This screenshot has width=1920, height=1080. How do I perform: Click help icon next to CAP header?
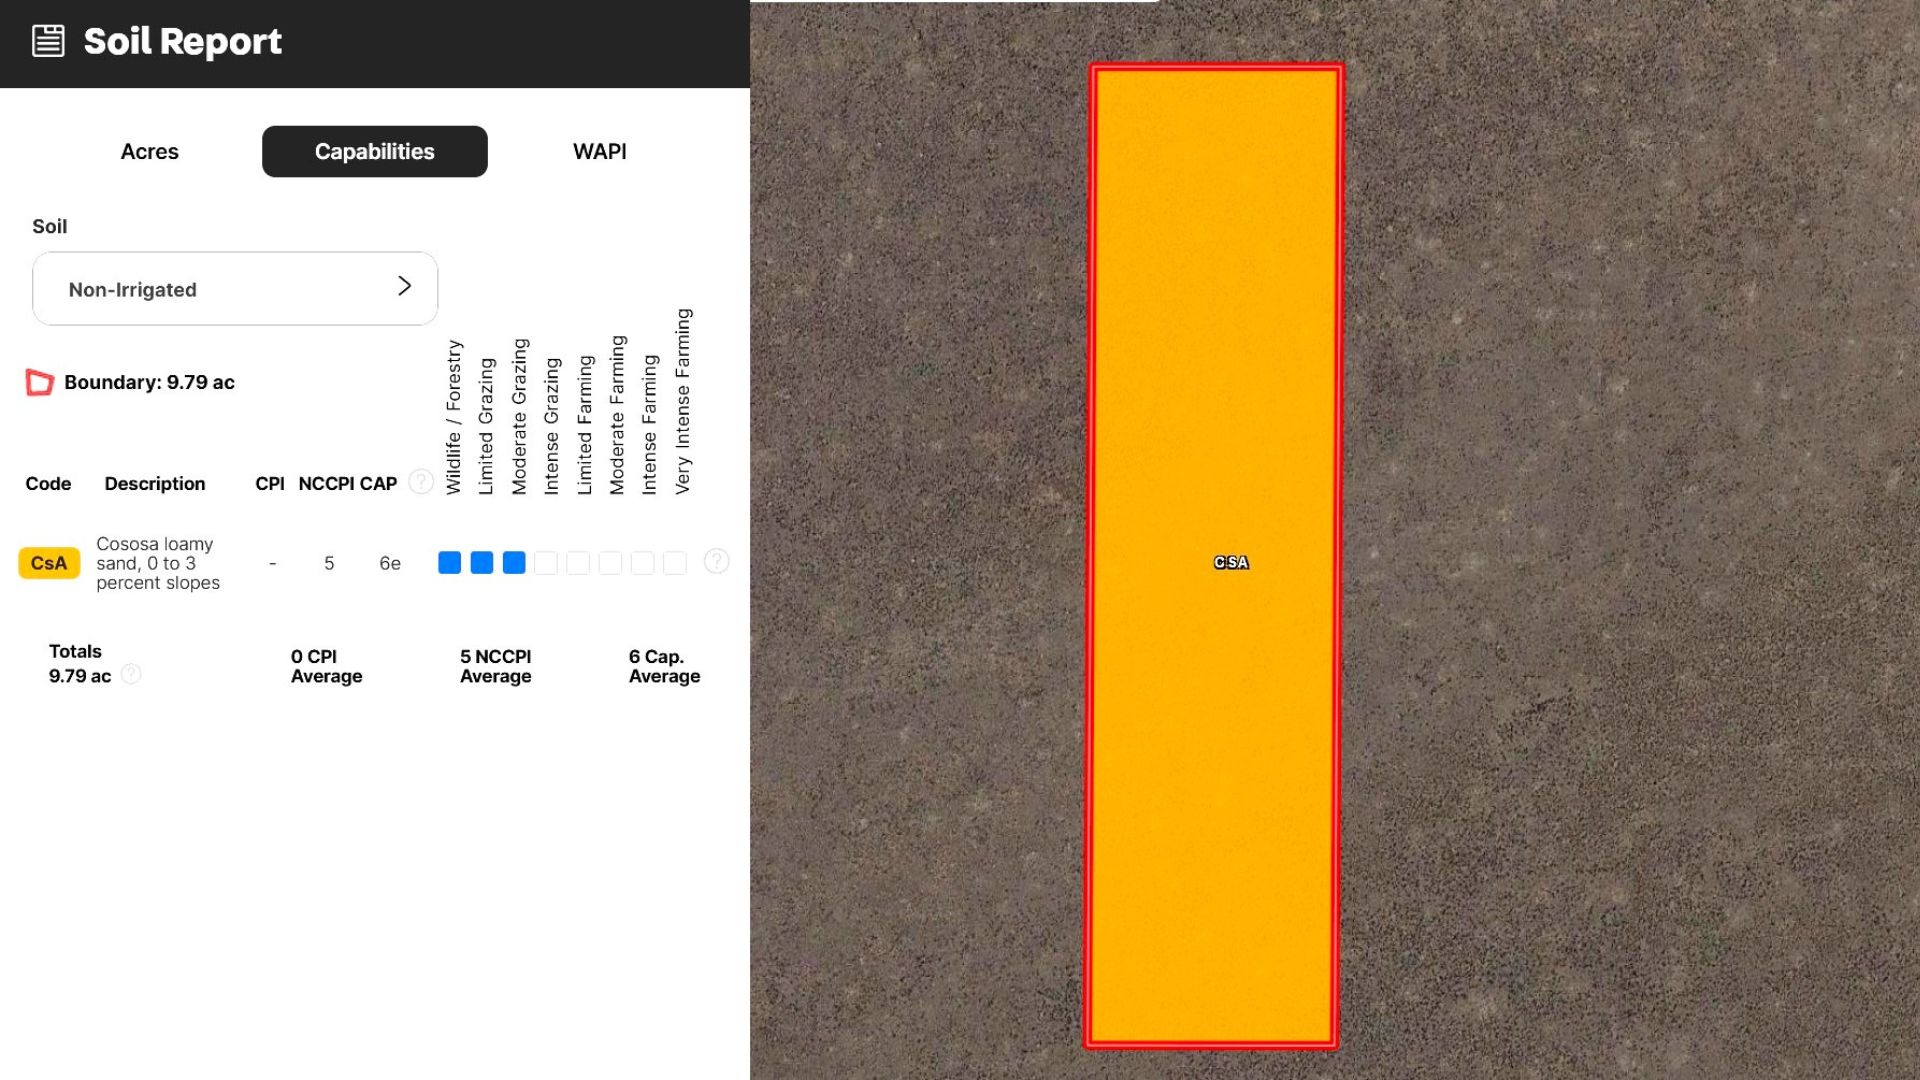(x=421, y=482)
